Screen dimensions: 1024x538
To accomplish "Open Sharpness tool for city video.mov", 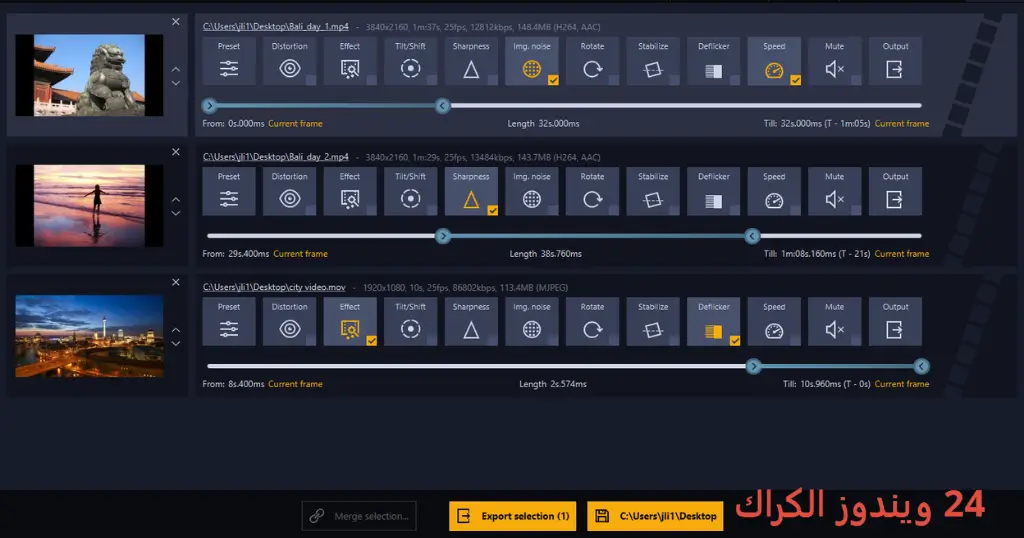I will point(471,321).
